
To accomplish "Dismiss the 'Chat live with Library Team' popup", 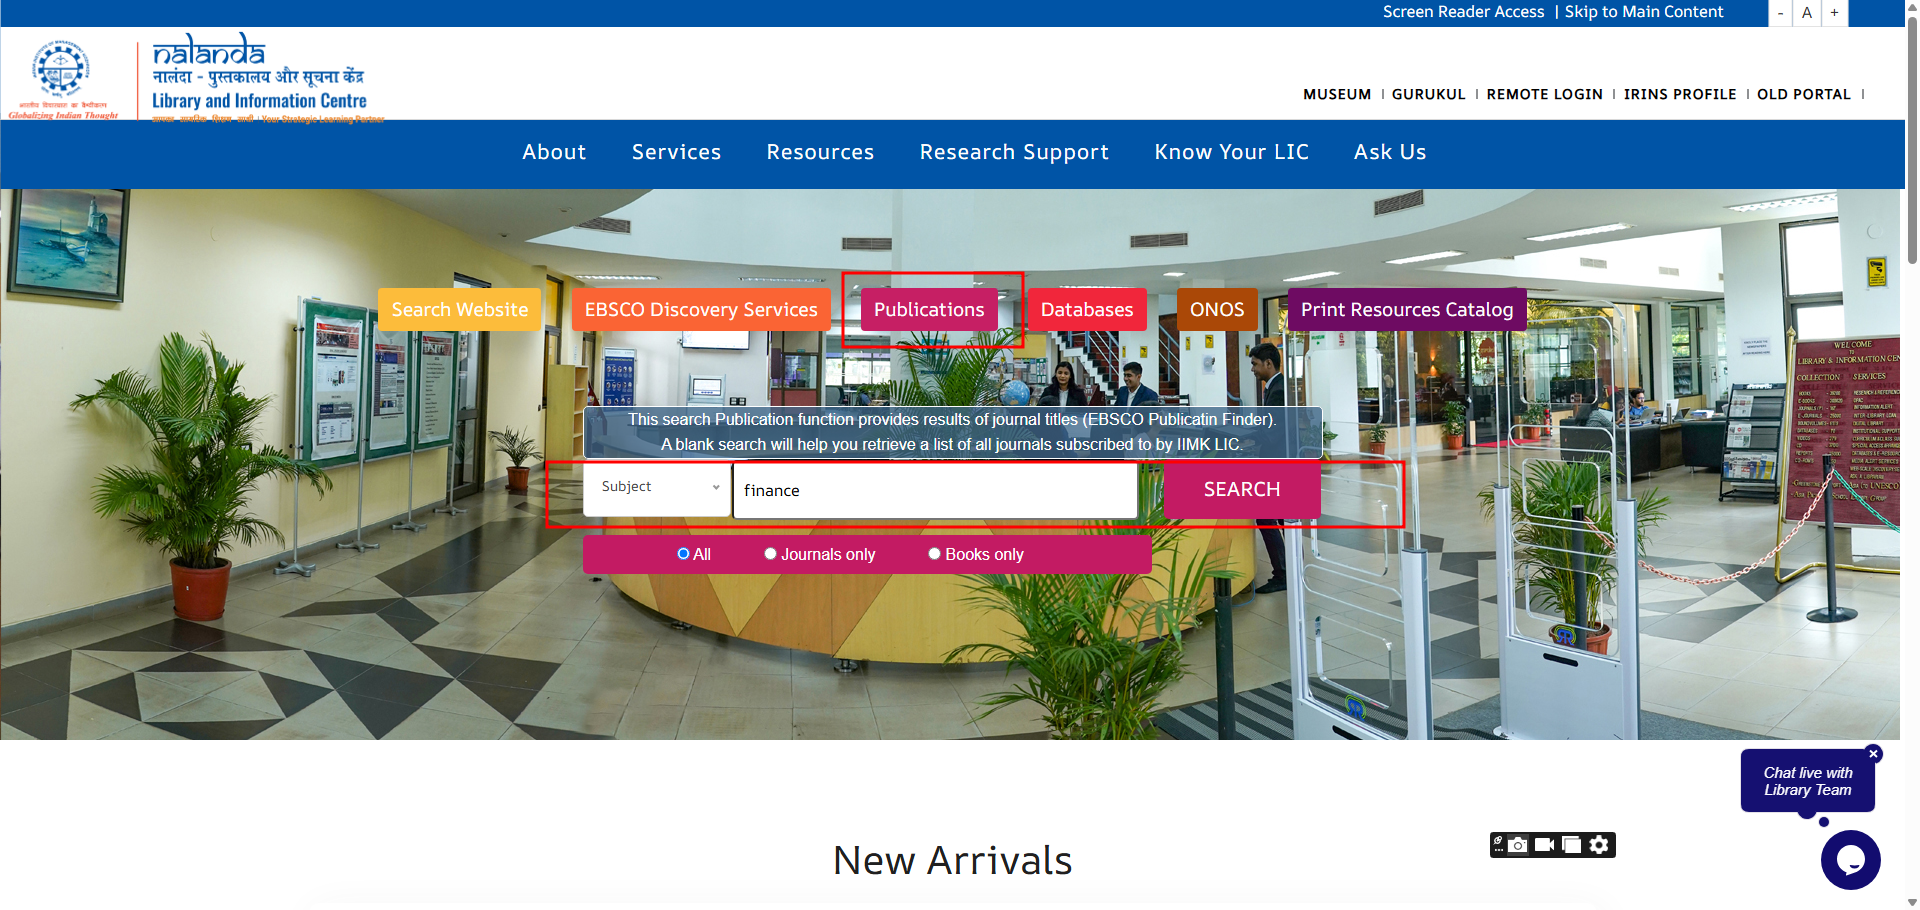I will coord(1874,754).
